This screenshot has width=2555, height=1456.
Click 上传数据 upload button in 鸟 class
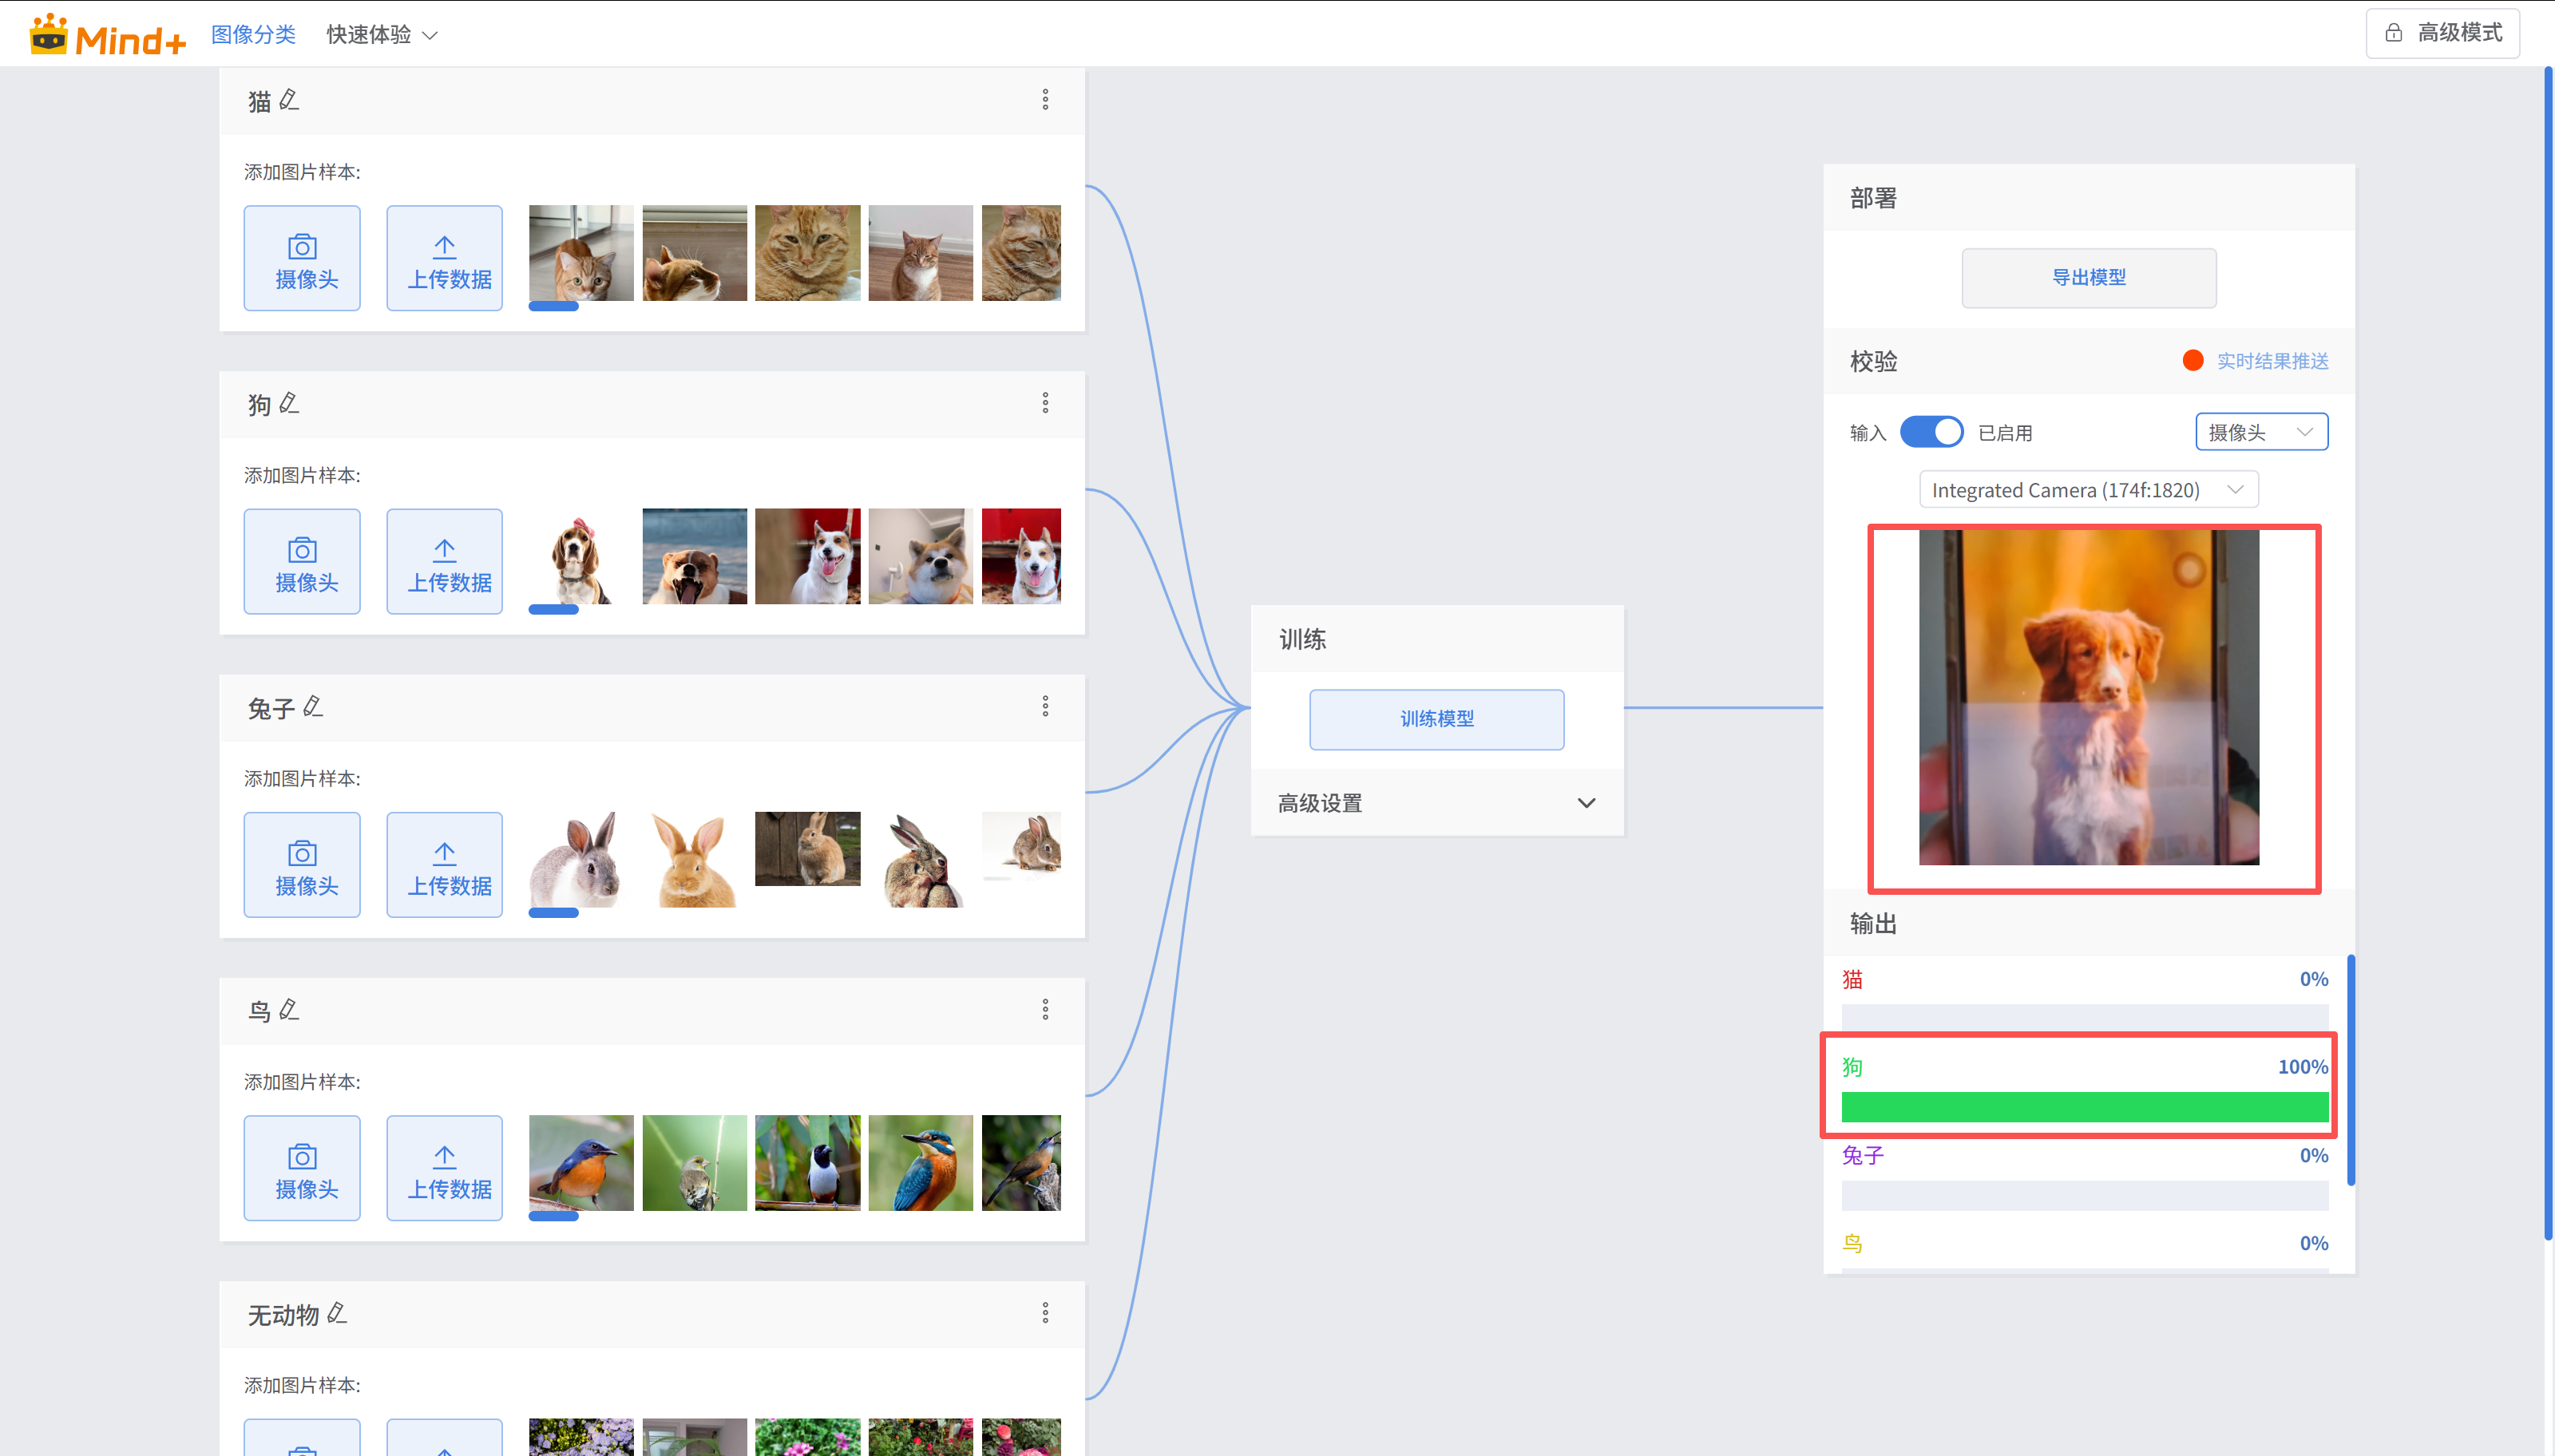pos(445,1168)
